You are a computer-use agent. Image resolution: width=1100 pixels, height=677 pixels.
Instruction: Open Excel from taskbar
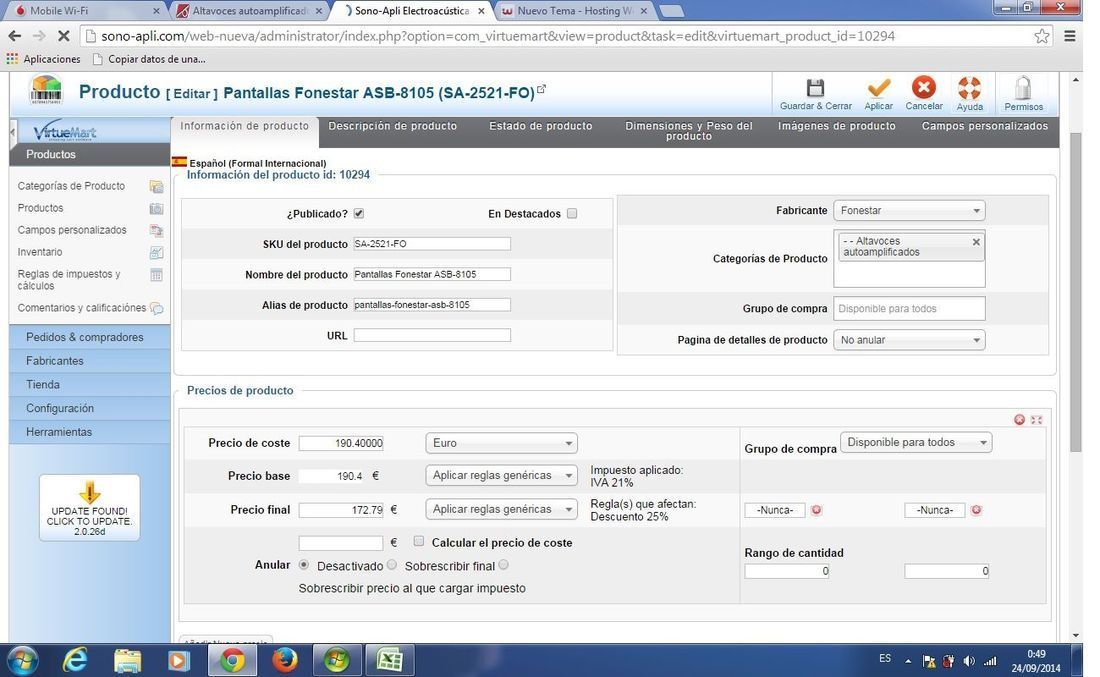pyautogui.click(x=389, y=660)
